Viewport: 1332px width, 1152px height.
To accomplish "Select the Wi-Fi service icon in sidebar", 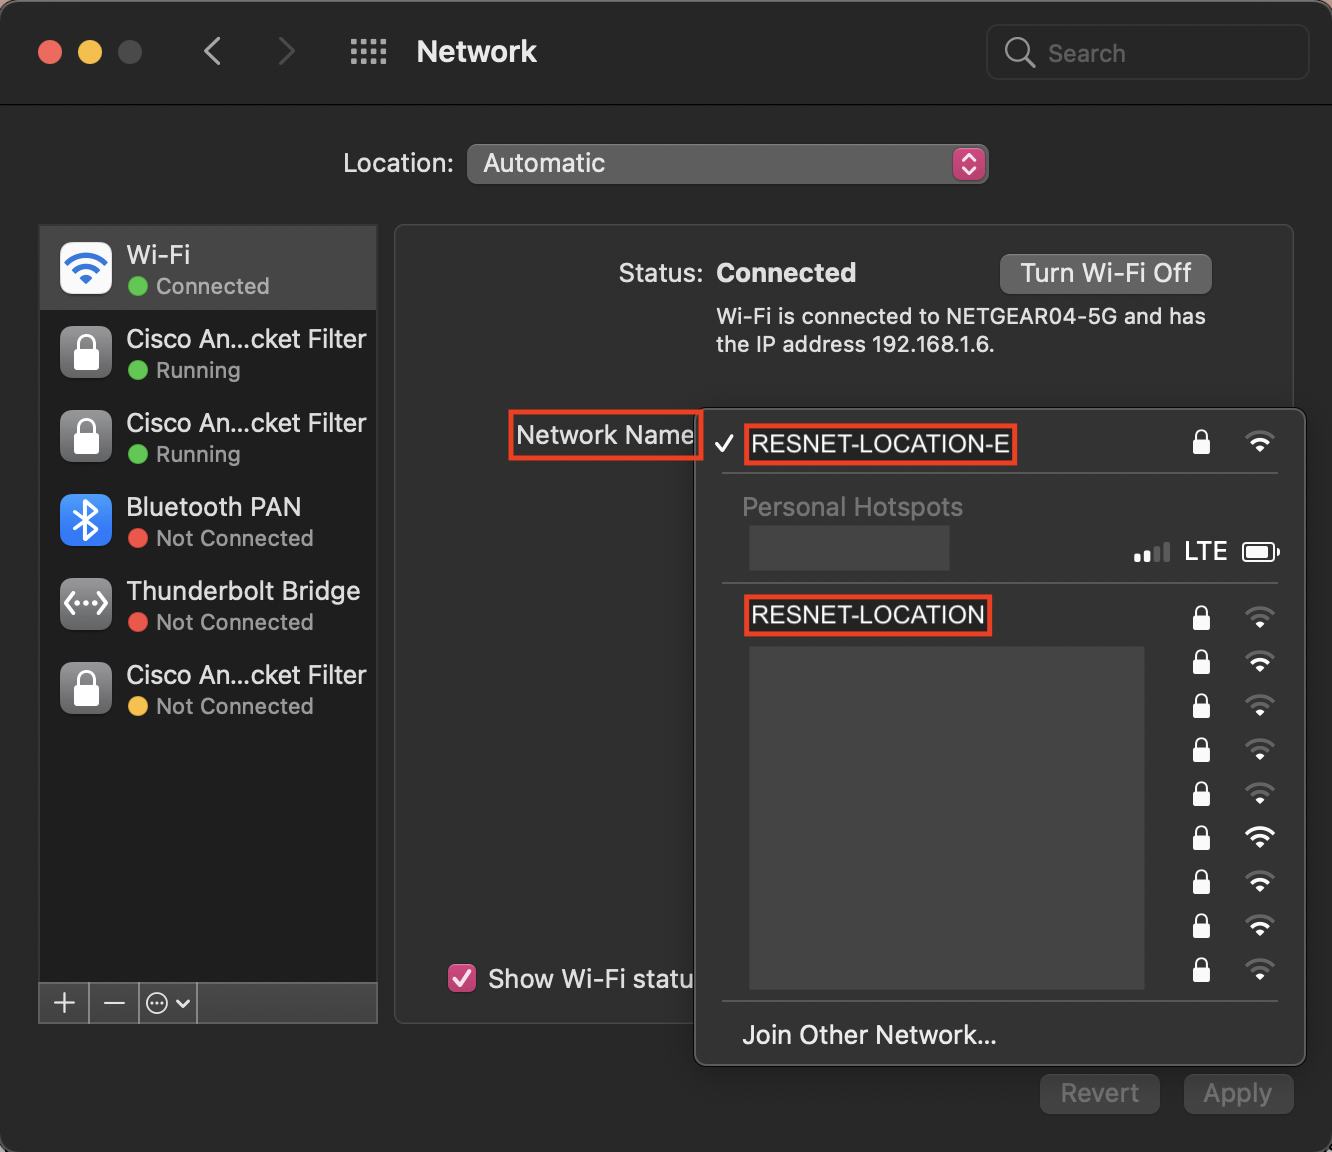I will tap(86, 269).
